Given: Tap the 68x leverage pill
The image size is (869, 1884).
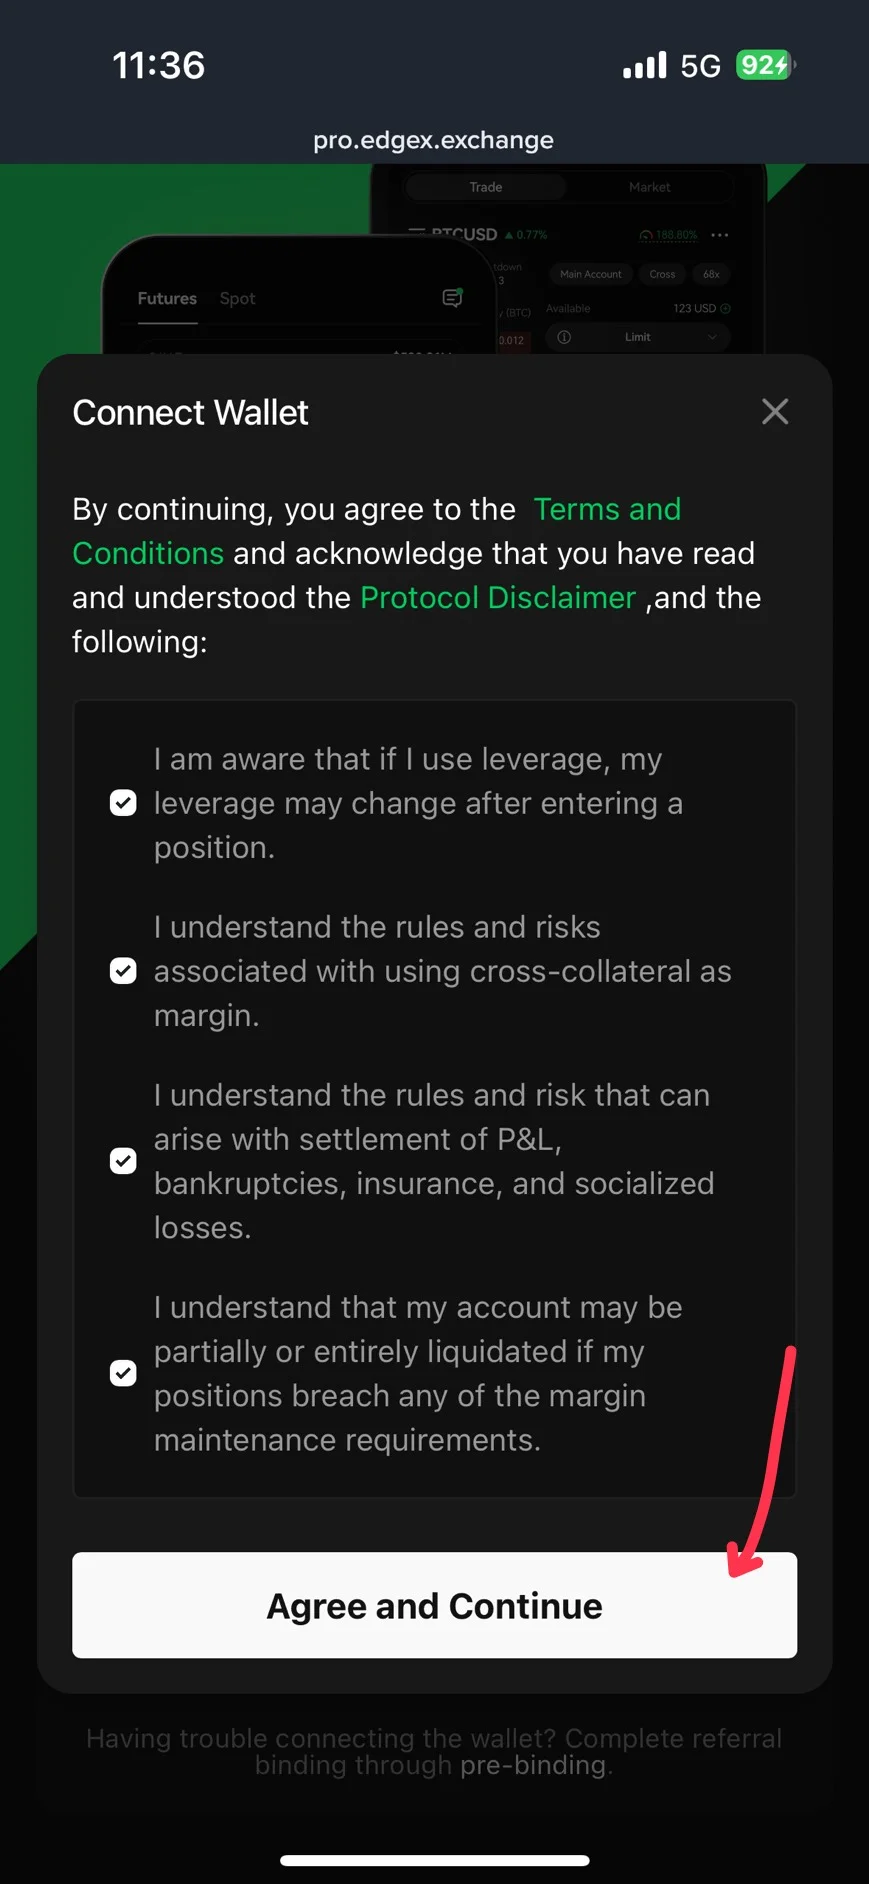Looking at the screenshot, I should pos(711,274).
